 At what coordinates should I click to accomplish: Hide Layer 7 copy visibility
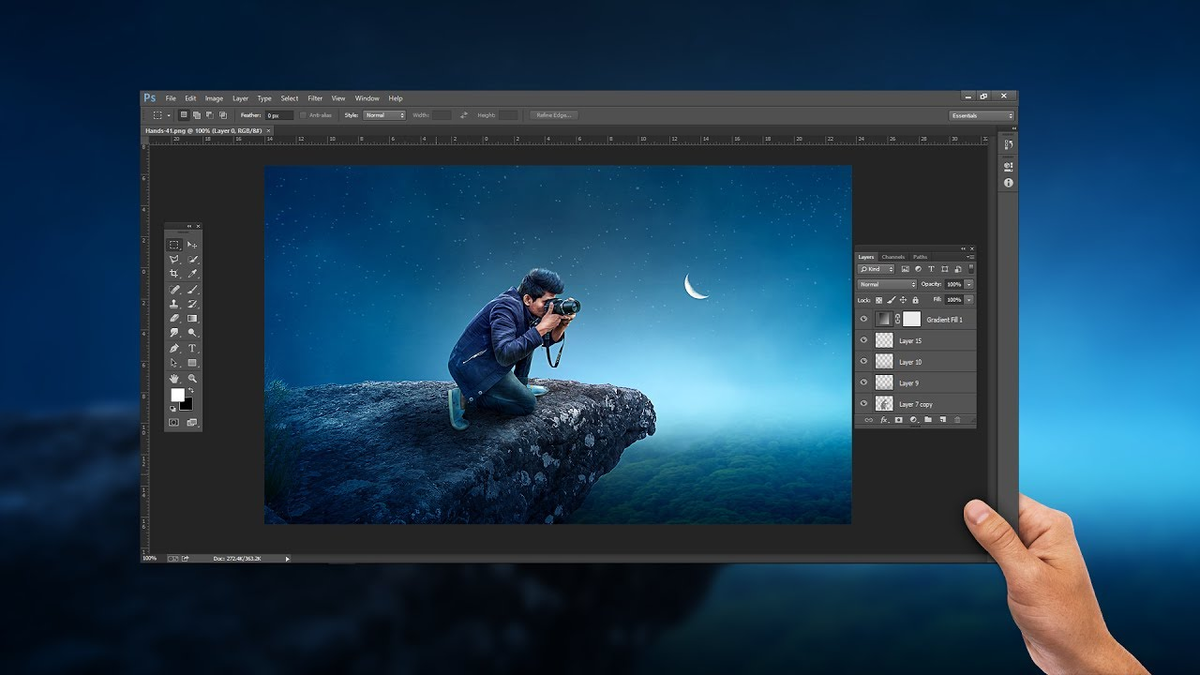pos(863,403)
